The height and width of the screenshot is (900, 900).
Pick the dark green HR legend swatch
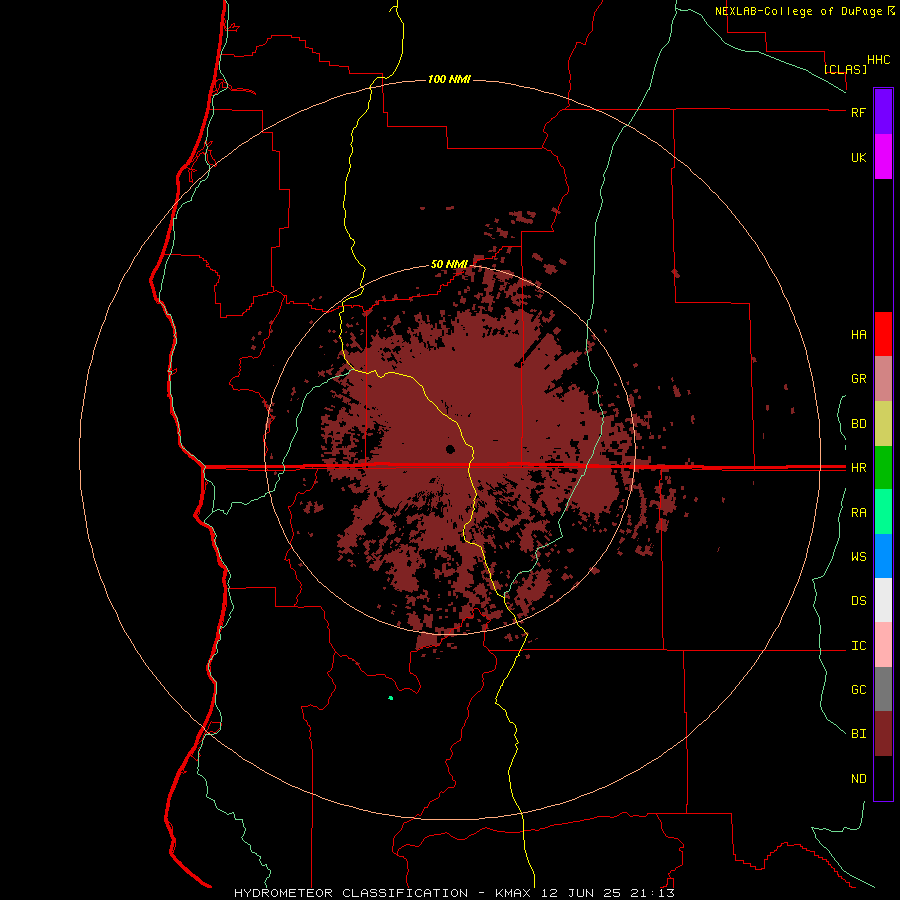point(883,468)
